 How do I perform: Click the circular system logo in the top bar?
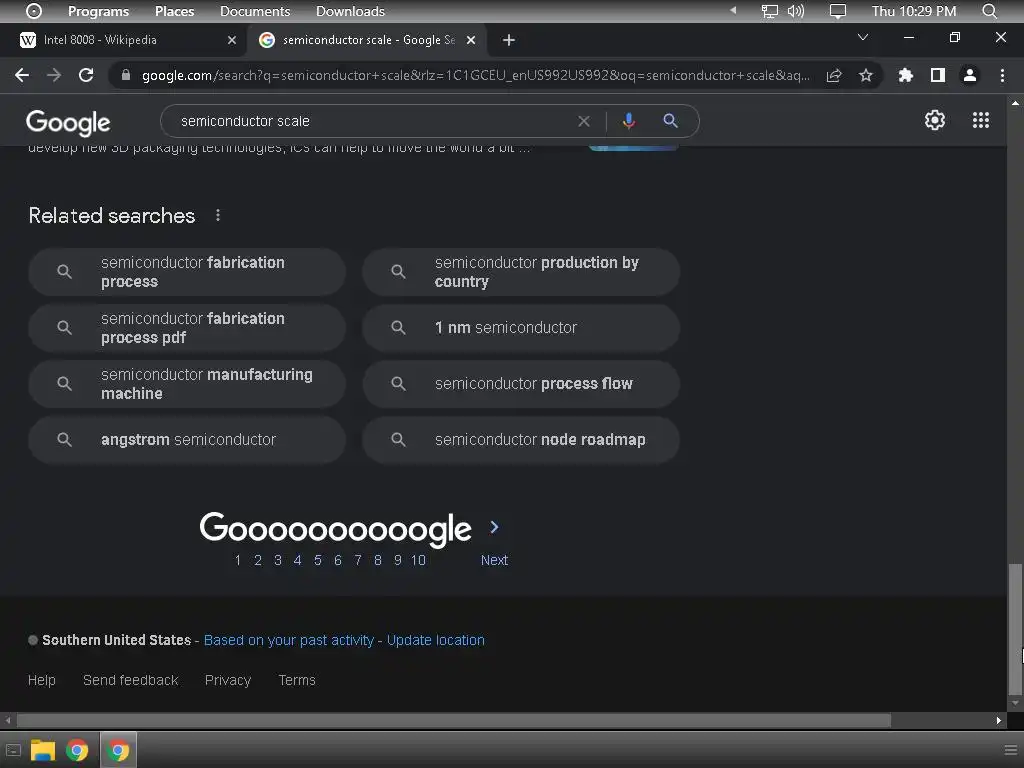pos(34,11)
